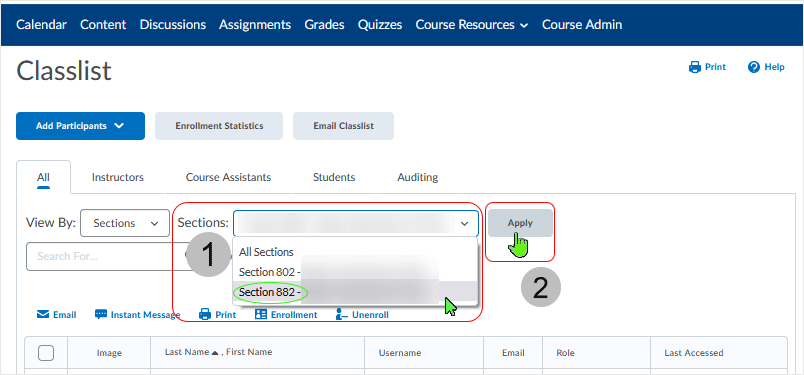The width and height of the screenshot is (804, 375).
Task: Click the Classlist page heading
Action: (x=64, y=70)
